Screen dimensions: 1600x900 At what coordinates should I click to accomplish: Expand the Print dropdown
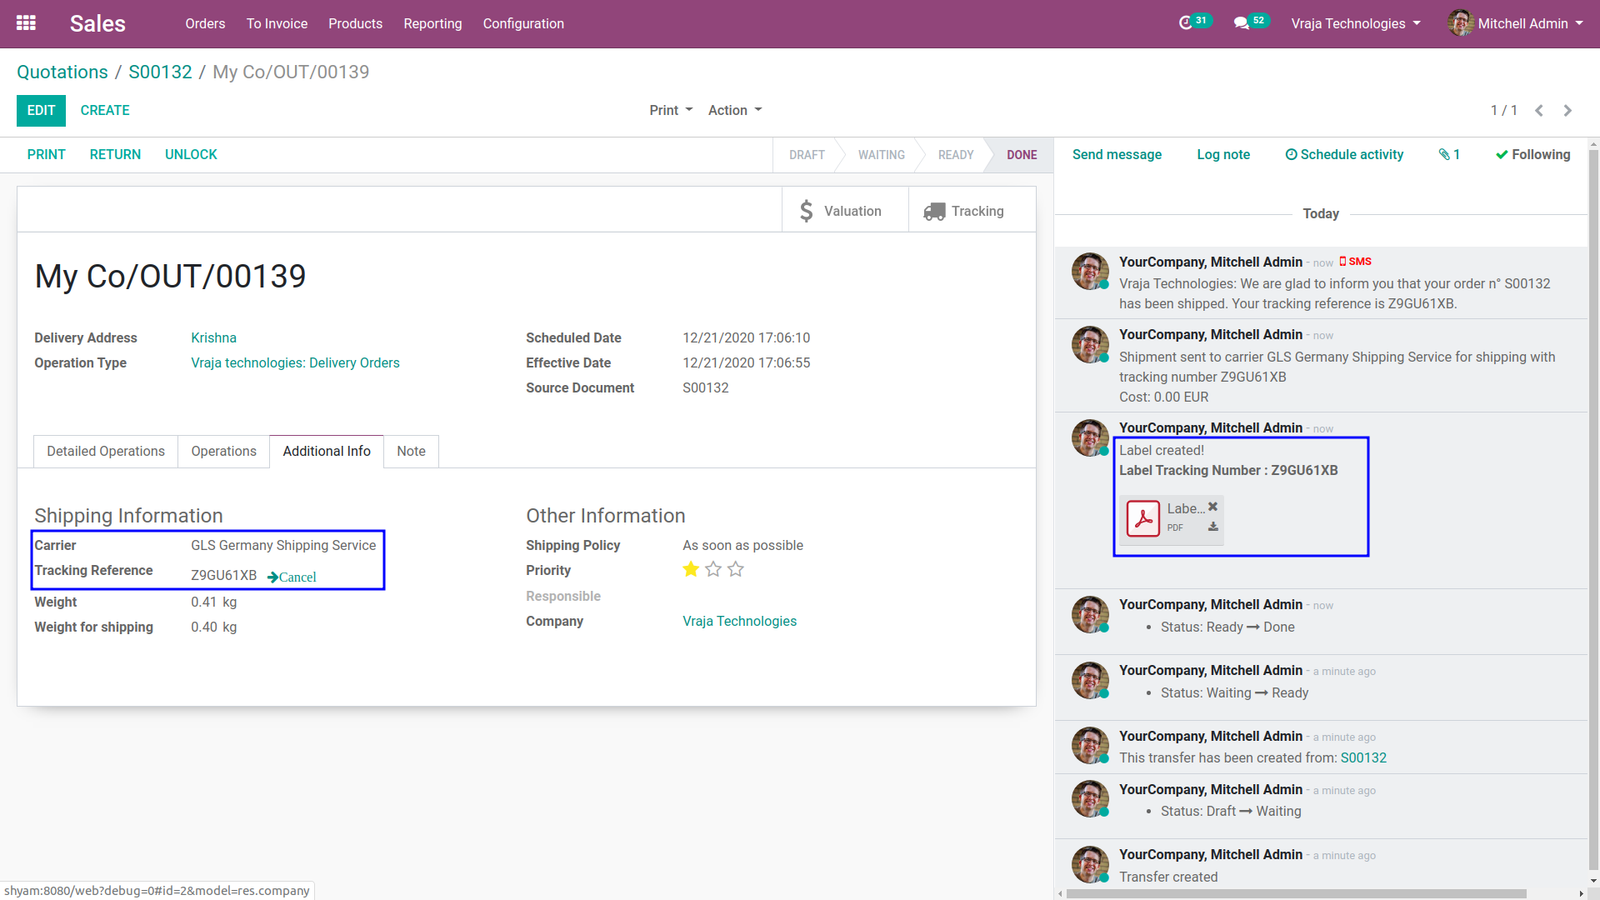pos(671,110)
